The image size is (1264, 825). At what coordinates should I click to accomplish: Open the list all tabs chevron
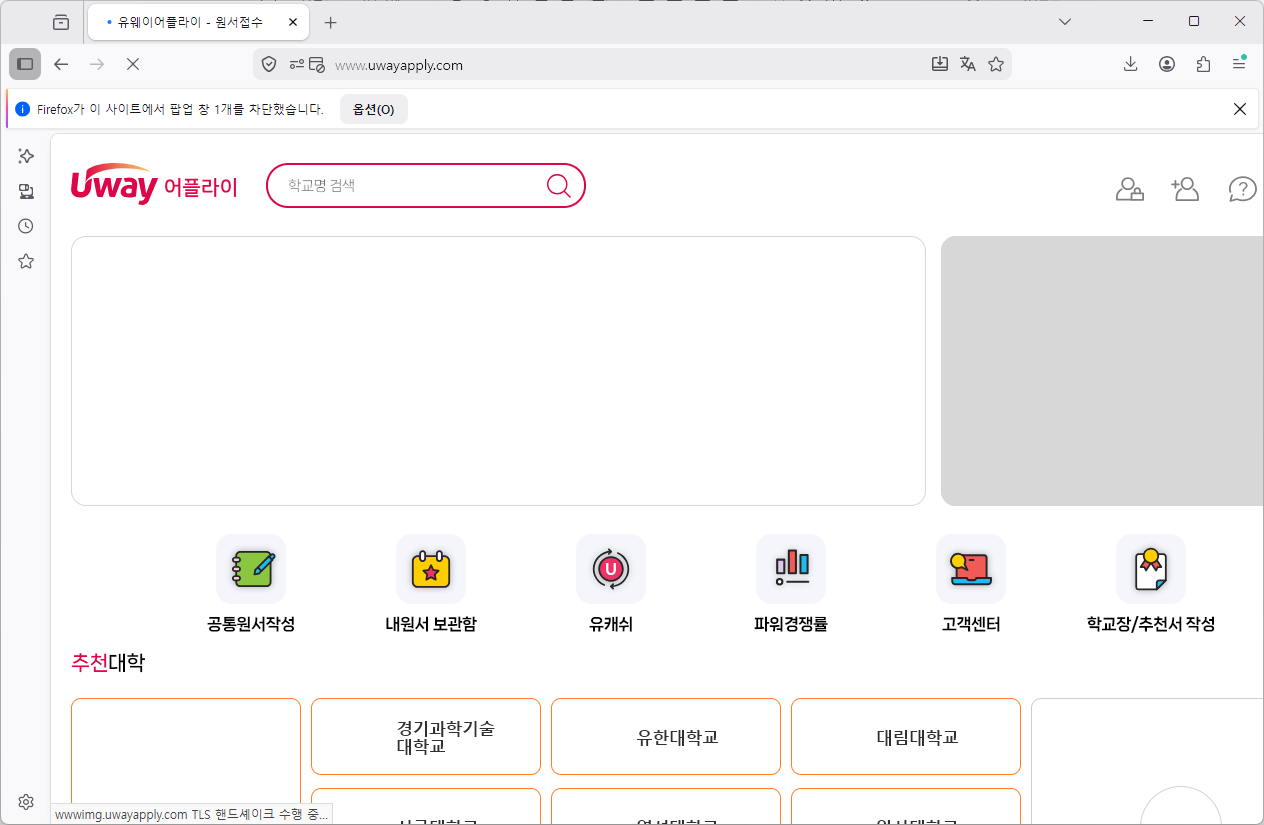(x=1065, y=21)
